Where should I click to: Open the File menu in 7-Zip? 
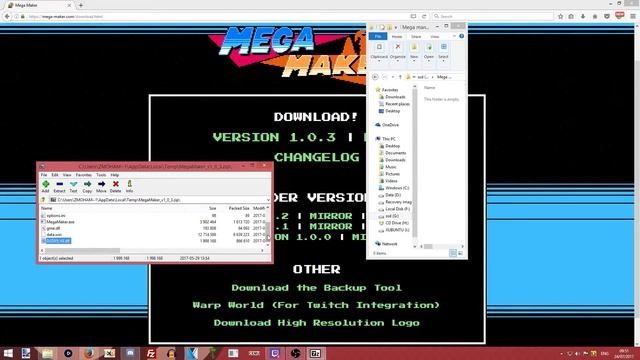pyautogui.click(x=44, y=175)
